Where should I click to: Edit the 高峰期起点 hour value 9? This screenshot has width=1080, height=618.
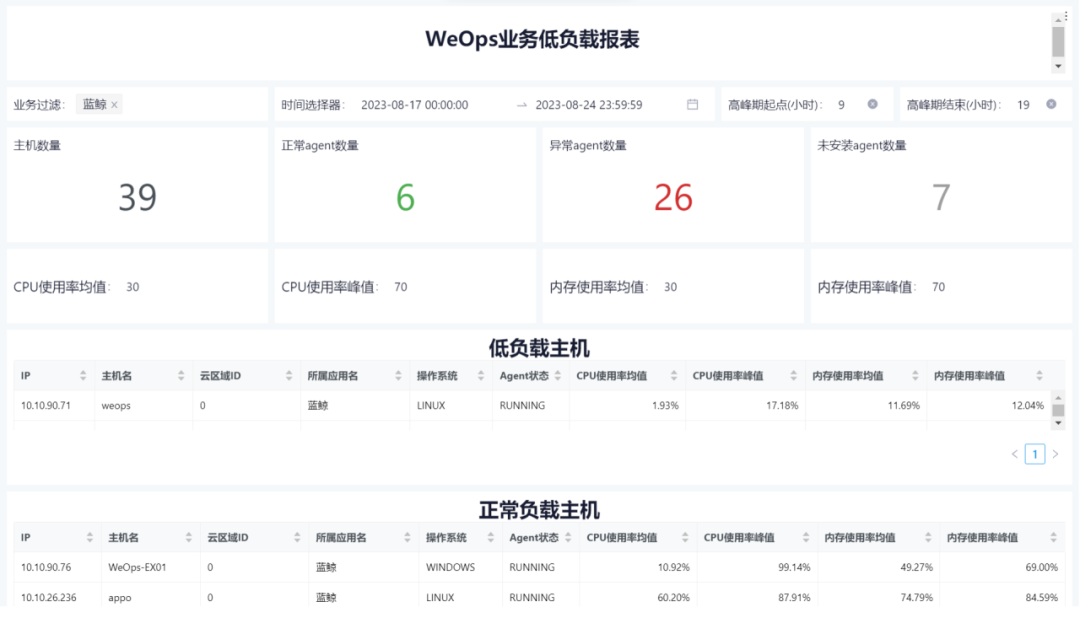click(x=841, y=105)
